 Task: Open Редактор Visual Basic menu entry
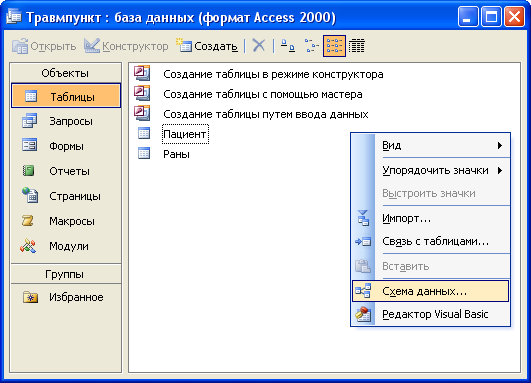click(430, 314)
